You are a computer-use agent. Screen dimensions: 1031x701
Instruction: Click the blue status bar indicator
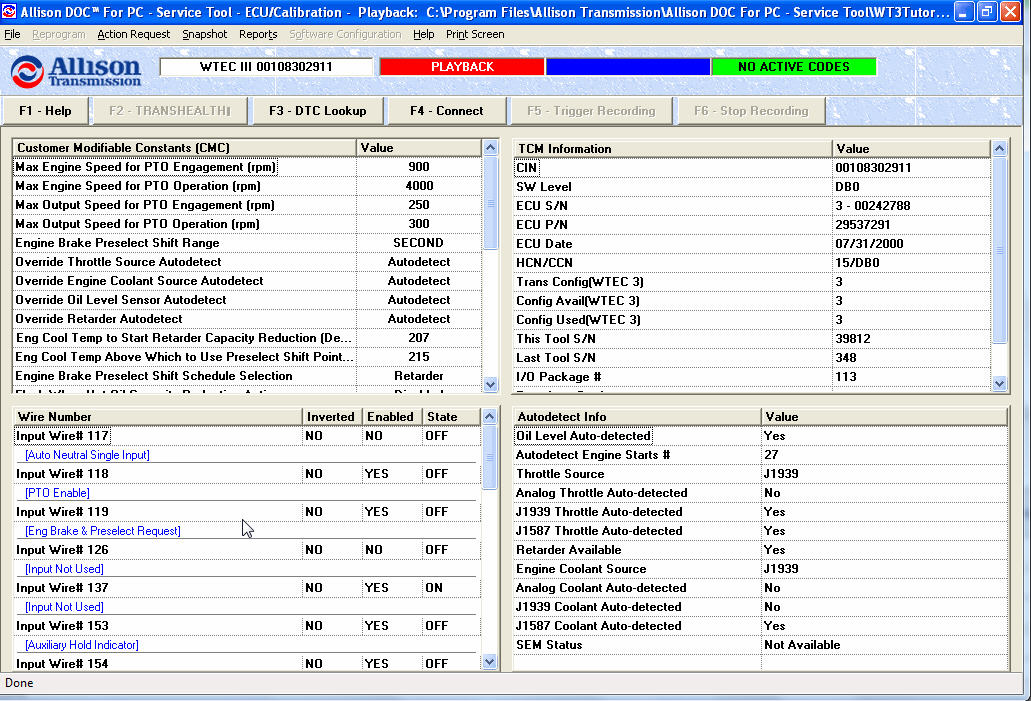click(x=628, y=66)
